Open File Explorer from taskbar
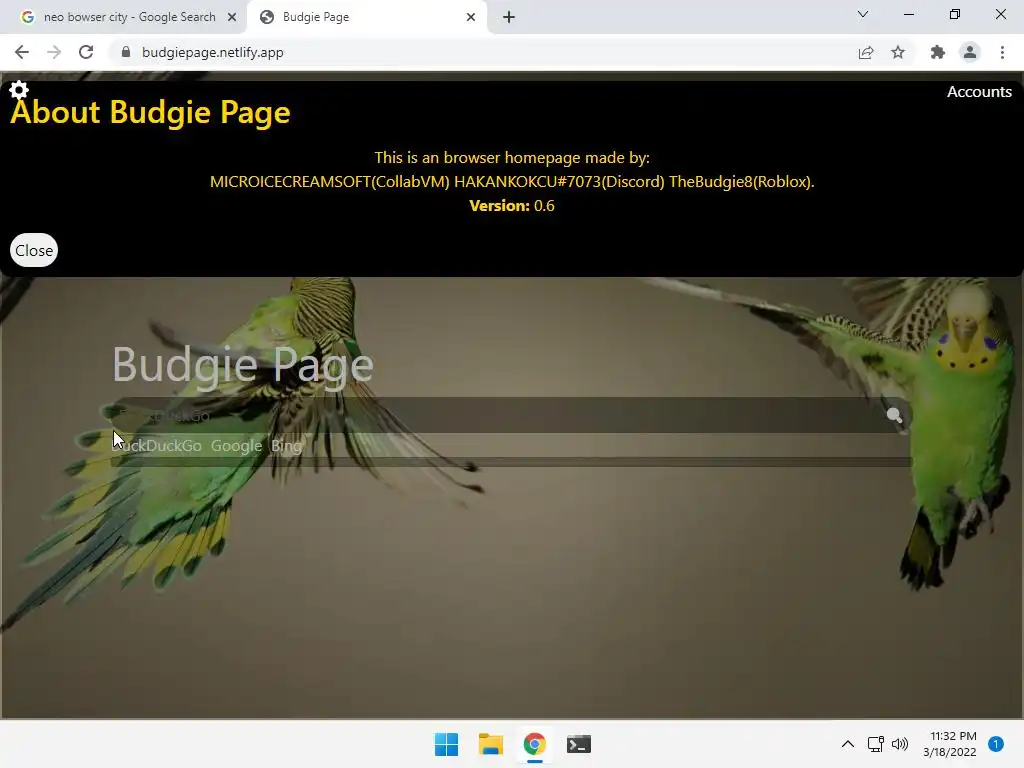This screenshot has width=1024, height=768. [490, 744]
